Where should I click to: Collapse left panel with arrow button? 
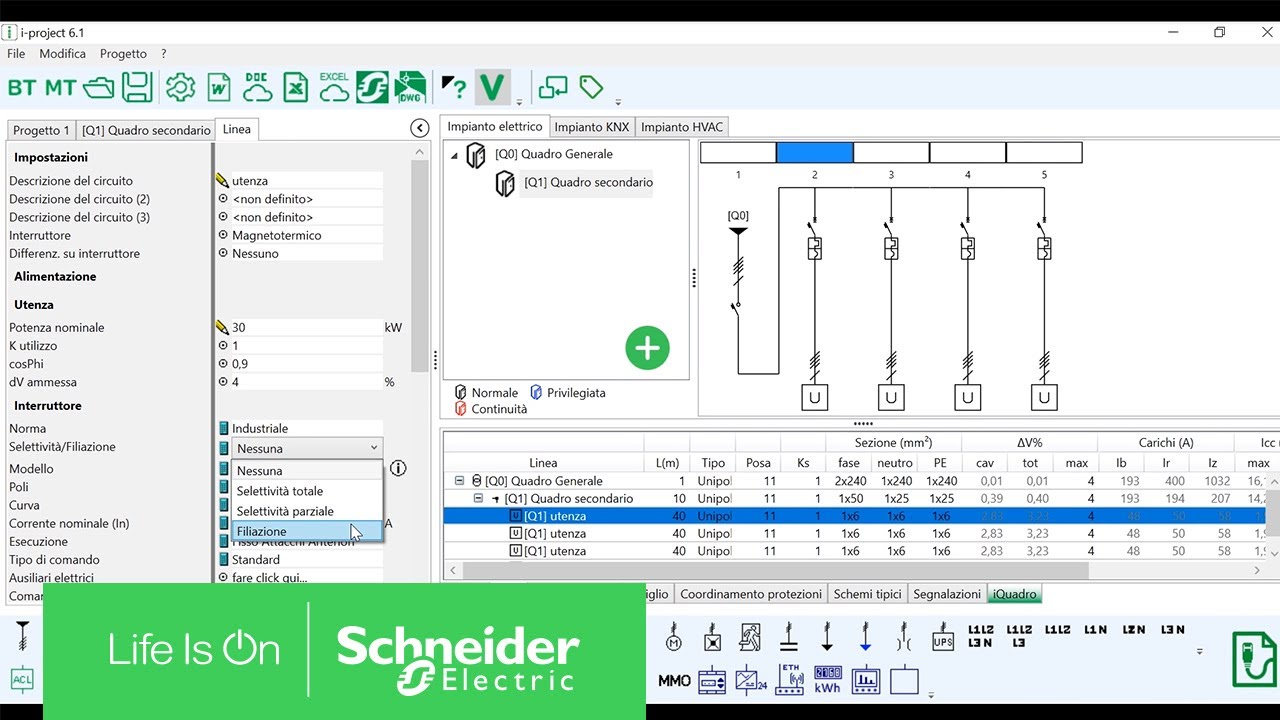(420, 128)
